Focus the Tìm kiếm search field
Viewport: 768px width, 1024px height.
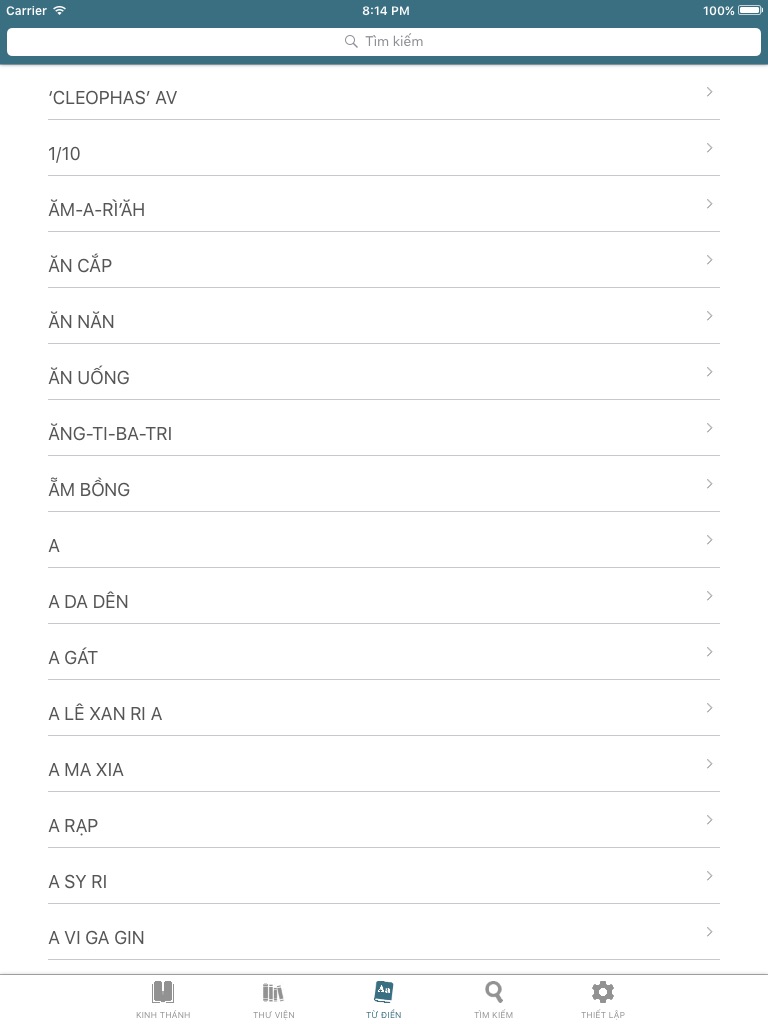click(x=384, y=42)
